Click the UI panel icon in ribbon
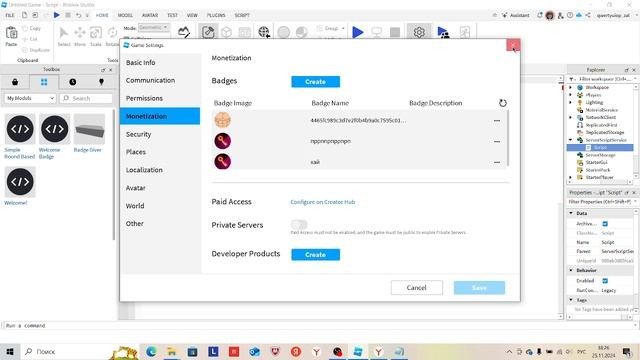The width and height of the screenshot is (640, 360). pos(244,32)
